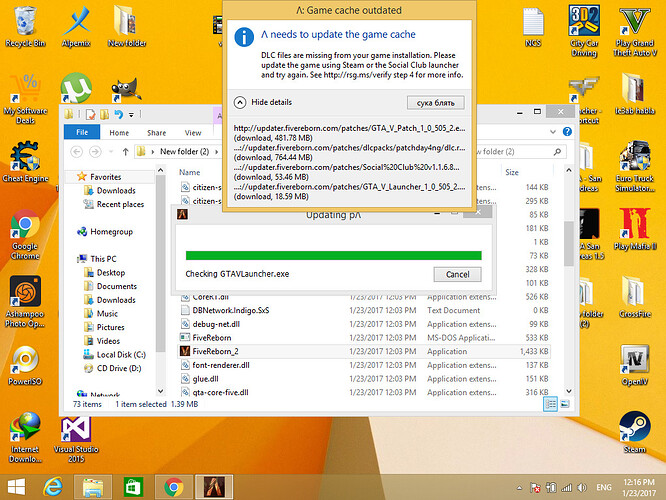Launch Euro Truck Simulator shortcut
This screenshot has width=666, height=500.
(635, 166)
